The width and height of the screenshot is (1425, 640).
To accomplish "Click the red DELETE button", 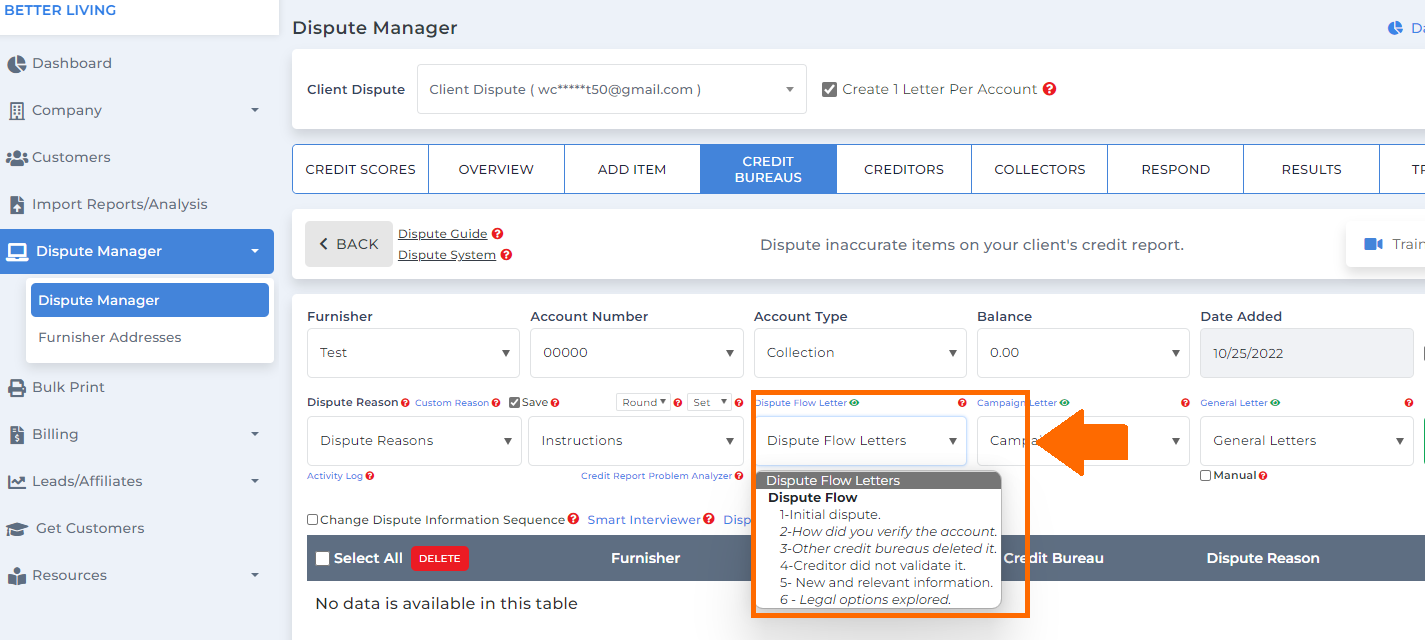I will point(439,558).
